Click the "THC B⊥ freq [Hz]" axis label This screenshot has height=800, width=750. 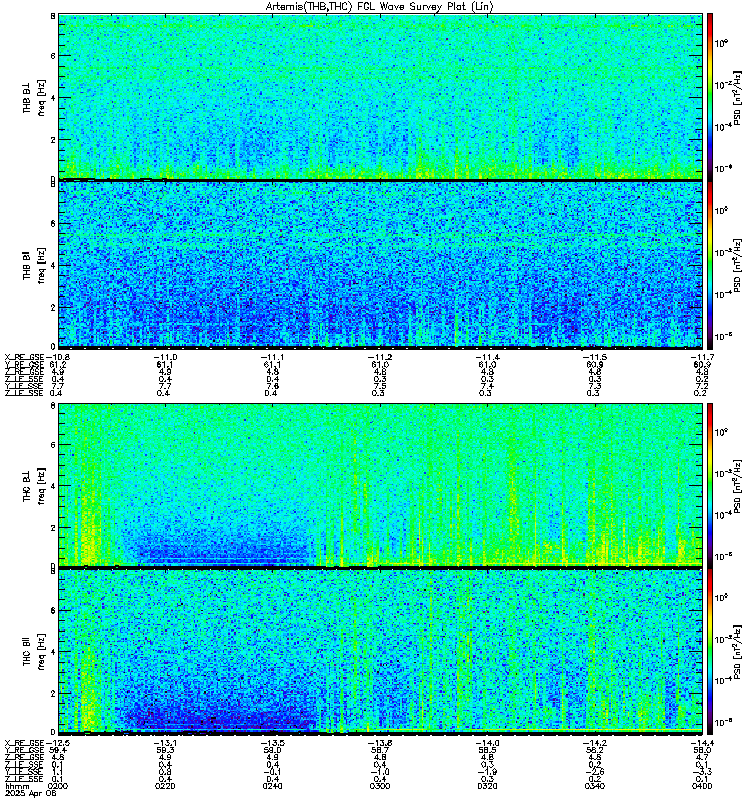click(34, 485)
